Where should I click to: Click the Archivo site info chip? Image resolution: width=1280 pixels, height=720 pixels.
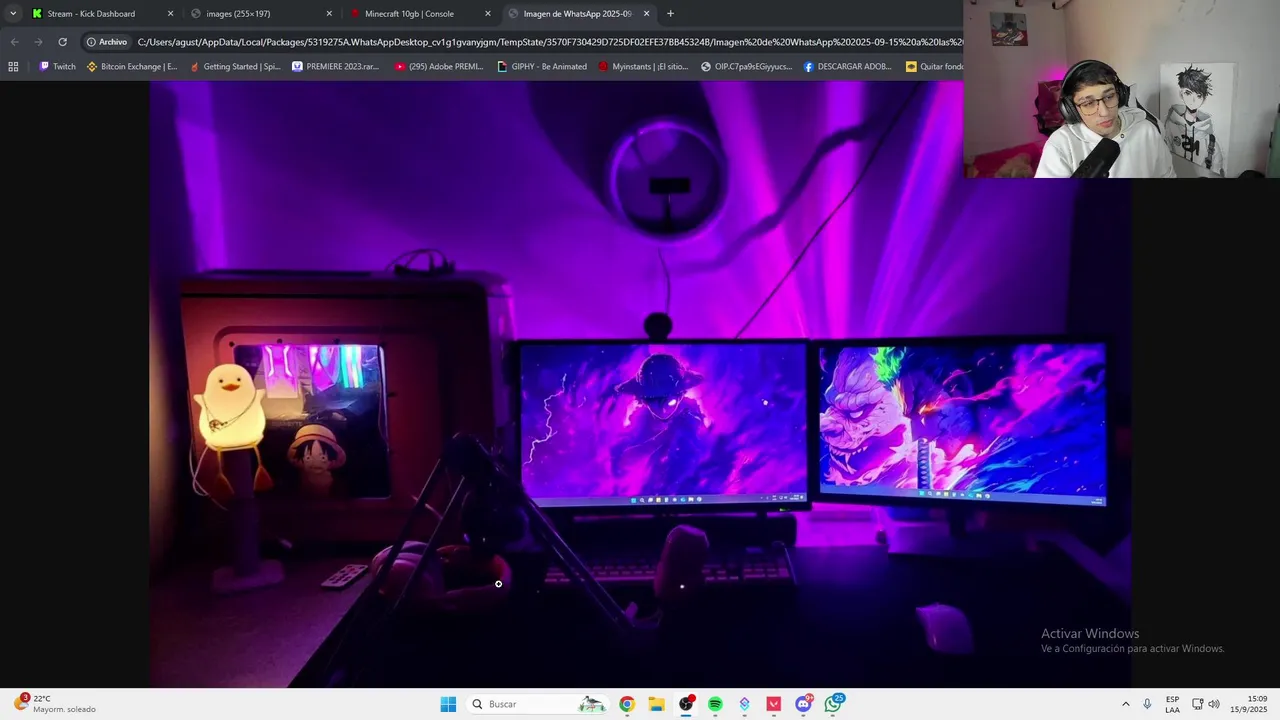point(107,42)
